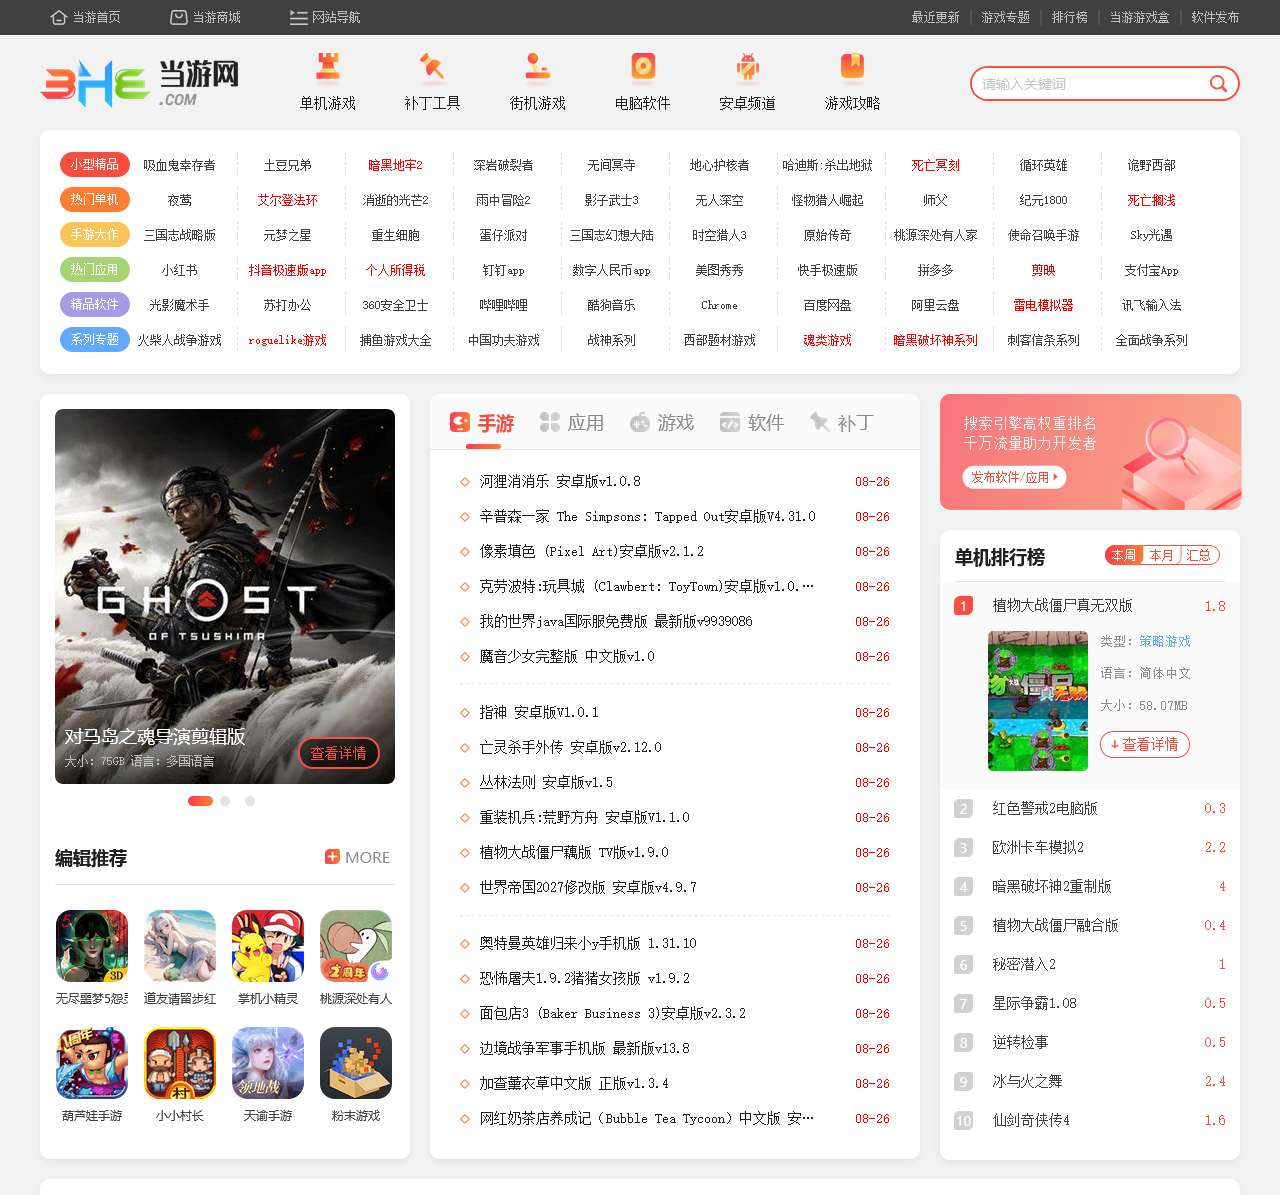Expand 编辑推荐 with MORE button
Viewport: 1280px width, 1195px height.
click(357, 857)
